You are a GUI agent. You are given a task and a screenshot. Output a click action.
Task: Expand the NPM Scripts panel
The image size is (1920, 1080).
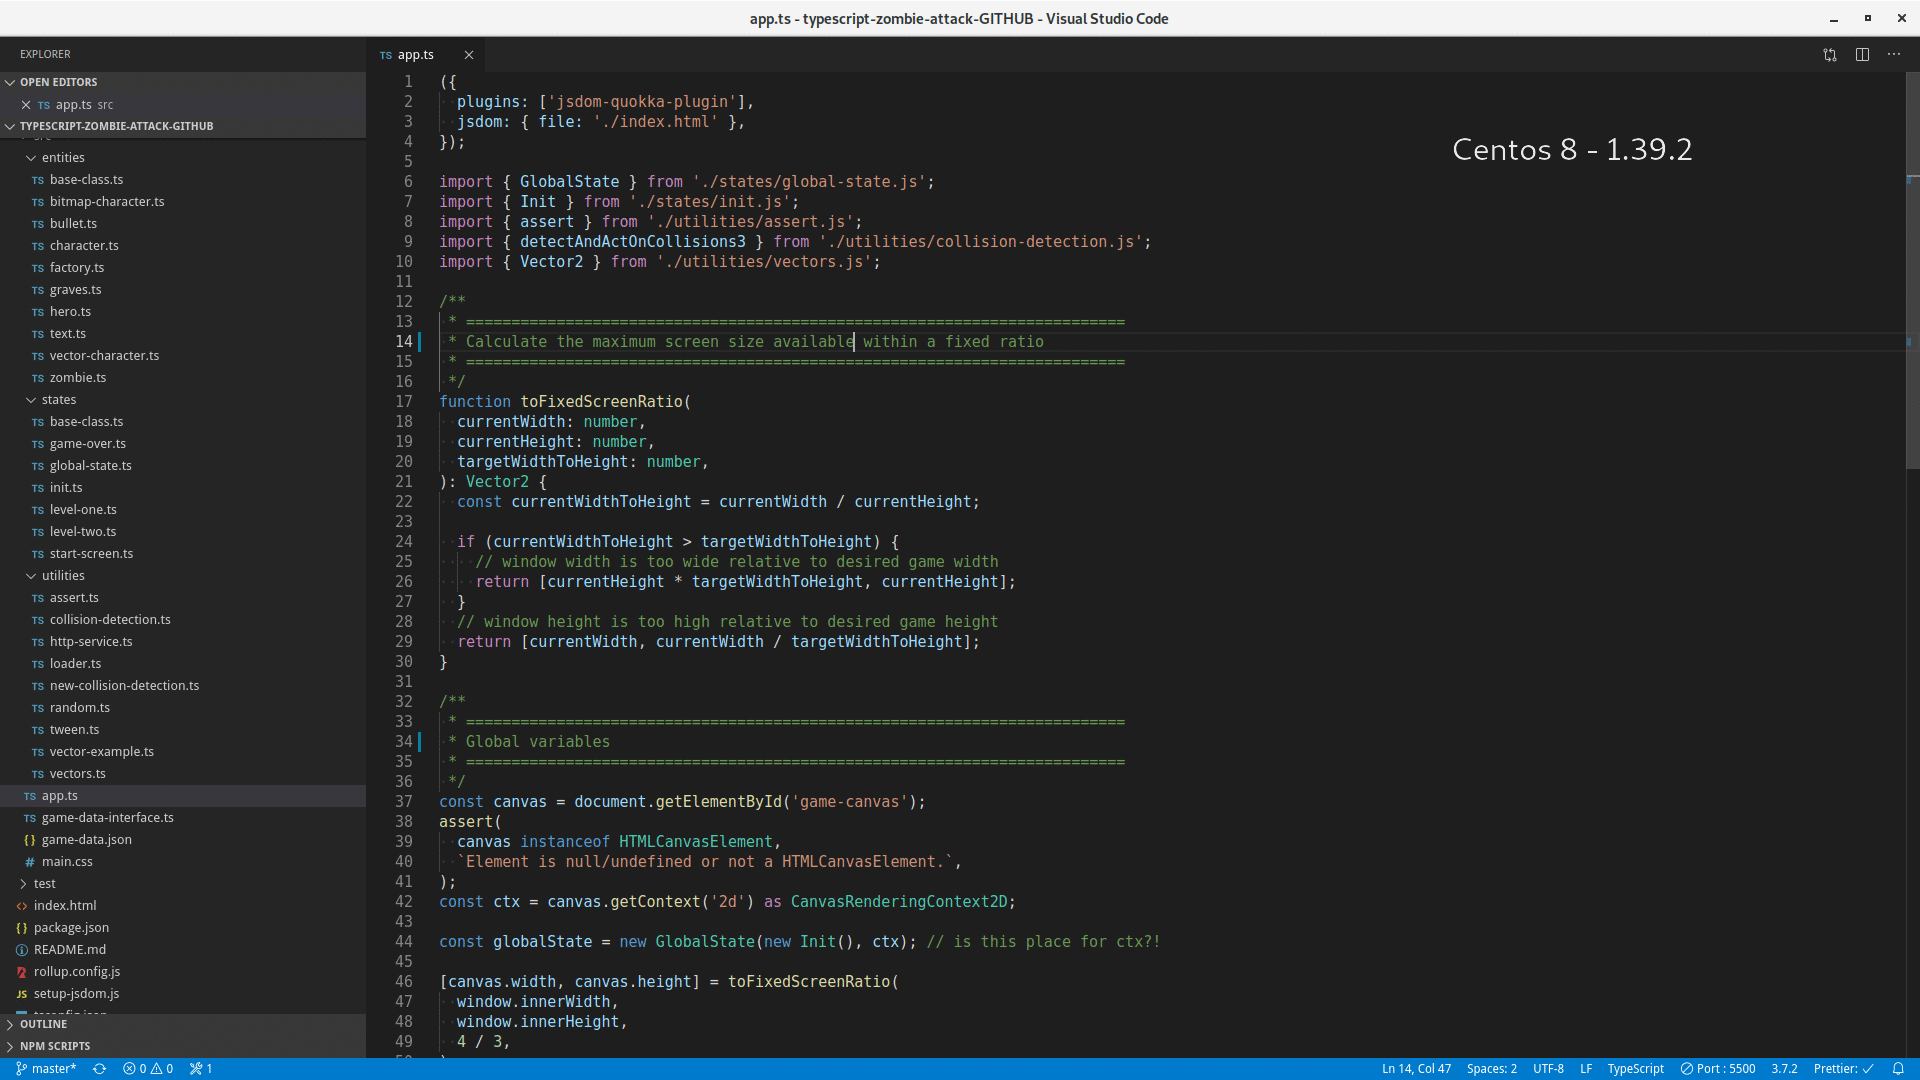(x=183, y=1046)
